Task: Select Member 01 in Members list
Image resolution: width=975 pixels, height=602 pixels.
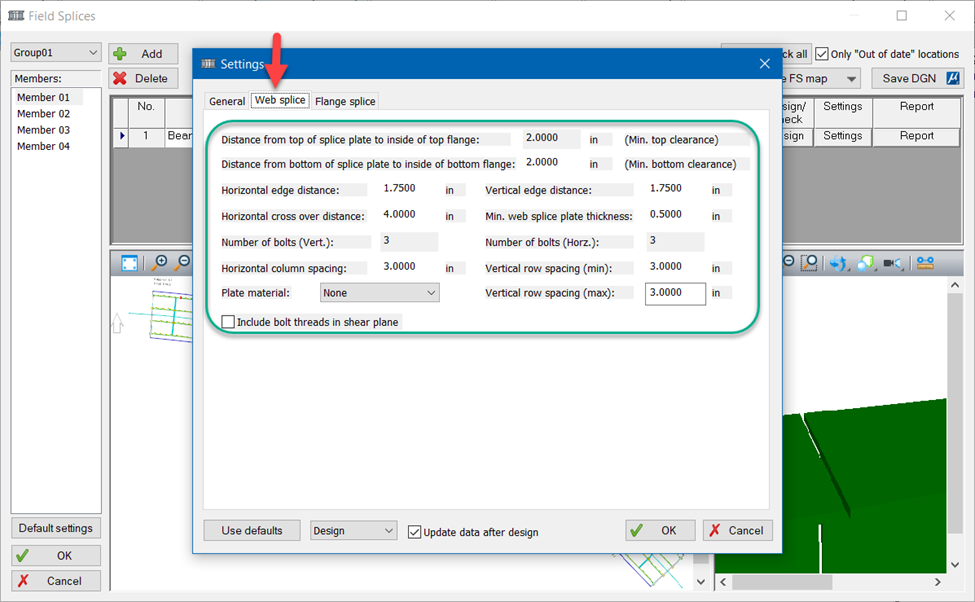Action: [x=44, y=98]
